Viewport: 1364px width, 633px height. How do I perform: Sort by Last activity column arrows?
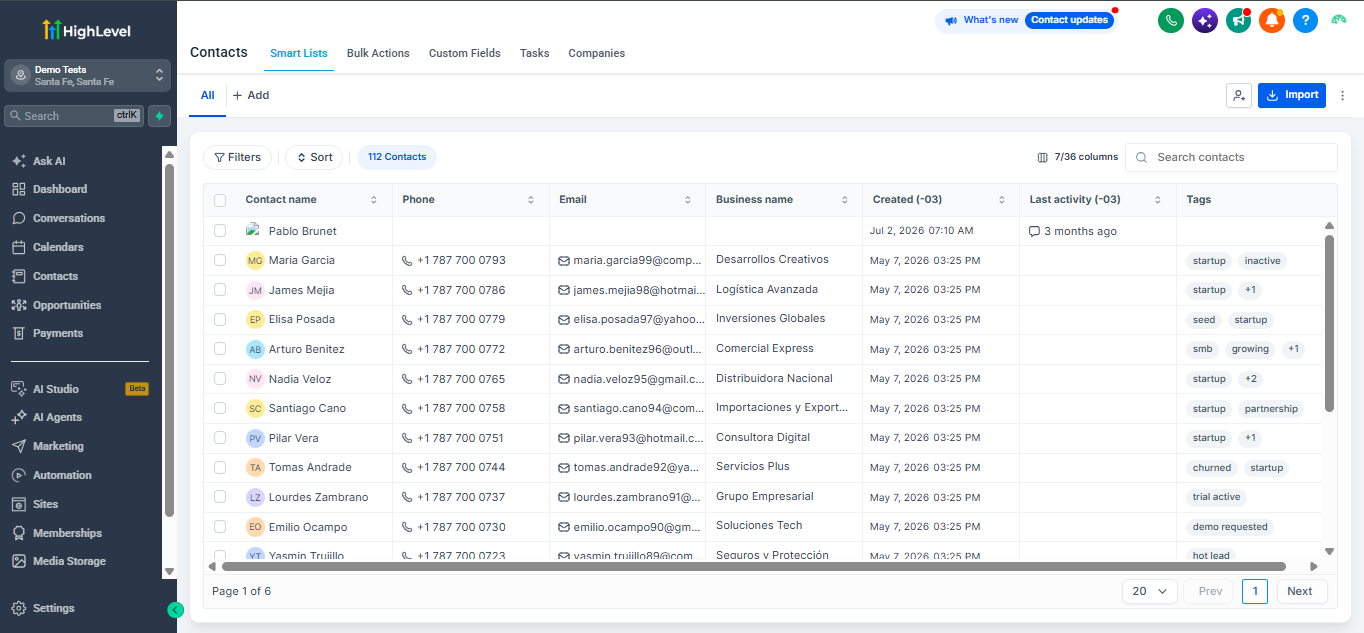tap(1158, 200)
